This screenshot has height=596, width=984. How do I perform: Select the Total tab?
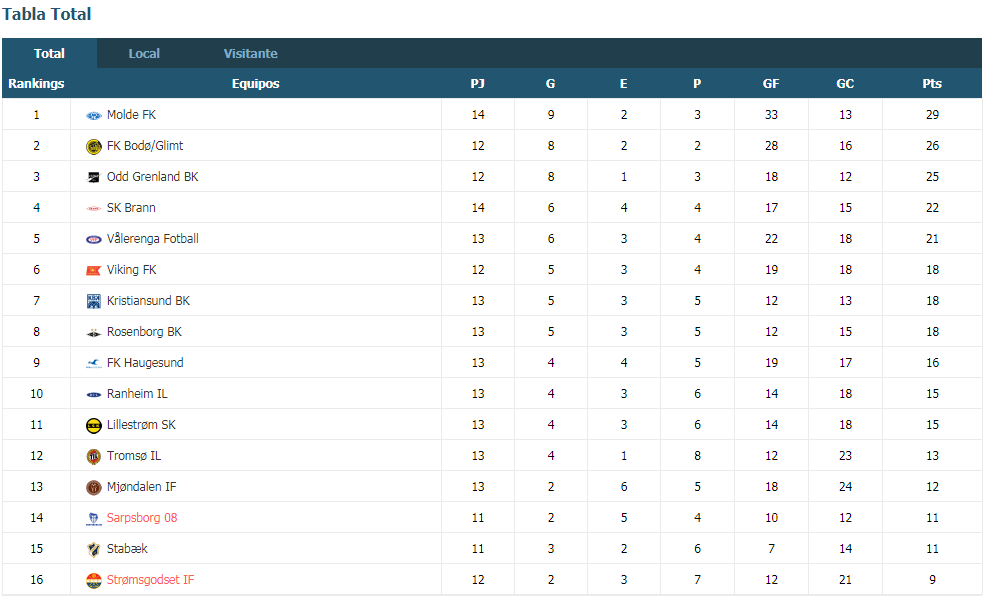click(49, 53)
